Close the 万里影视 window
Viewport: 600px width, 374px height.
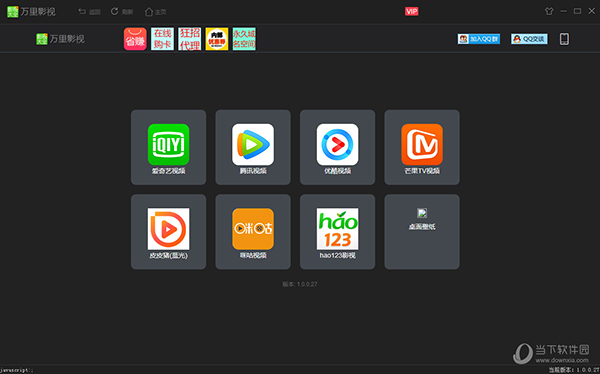click(x=591, y=11)
